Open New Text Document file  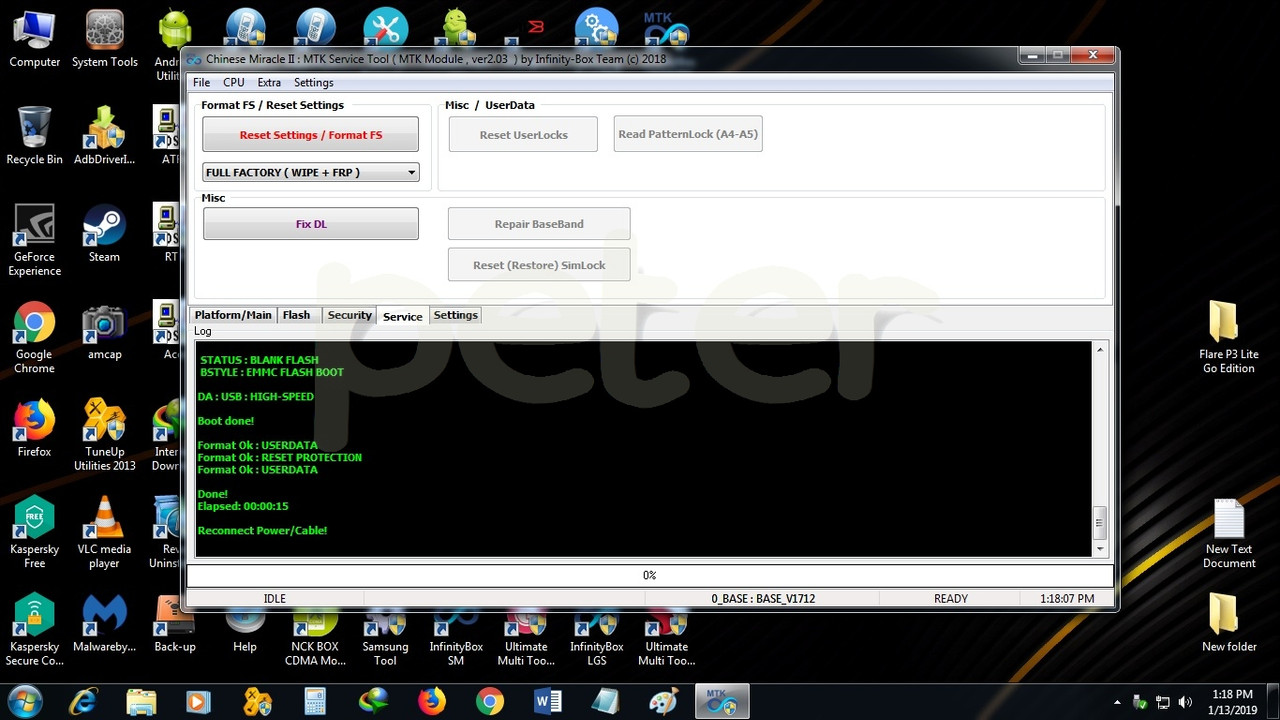[1229, 533]
